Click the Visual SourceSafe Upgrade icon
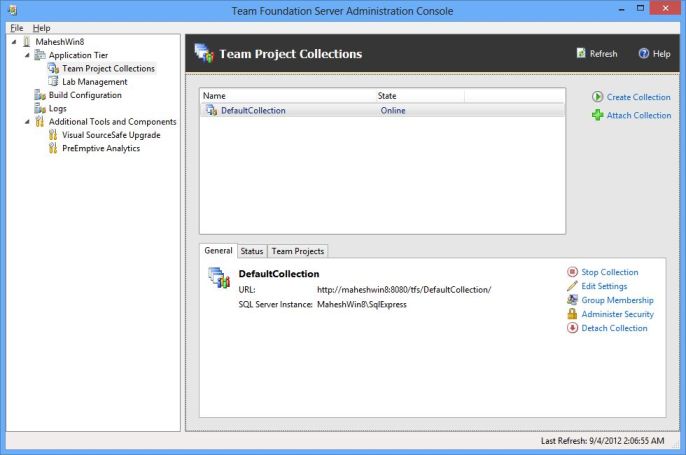Screen dimensions: 686x455 pos(53,135)
